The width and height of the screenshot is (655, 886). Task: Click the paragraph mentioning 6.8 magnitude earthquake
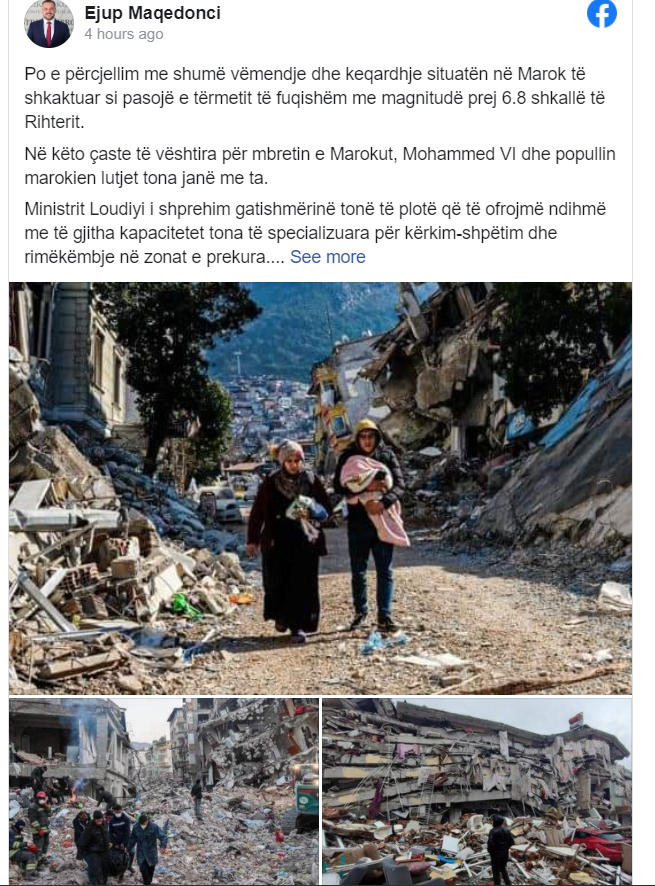point(315,98)
